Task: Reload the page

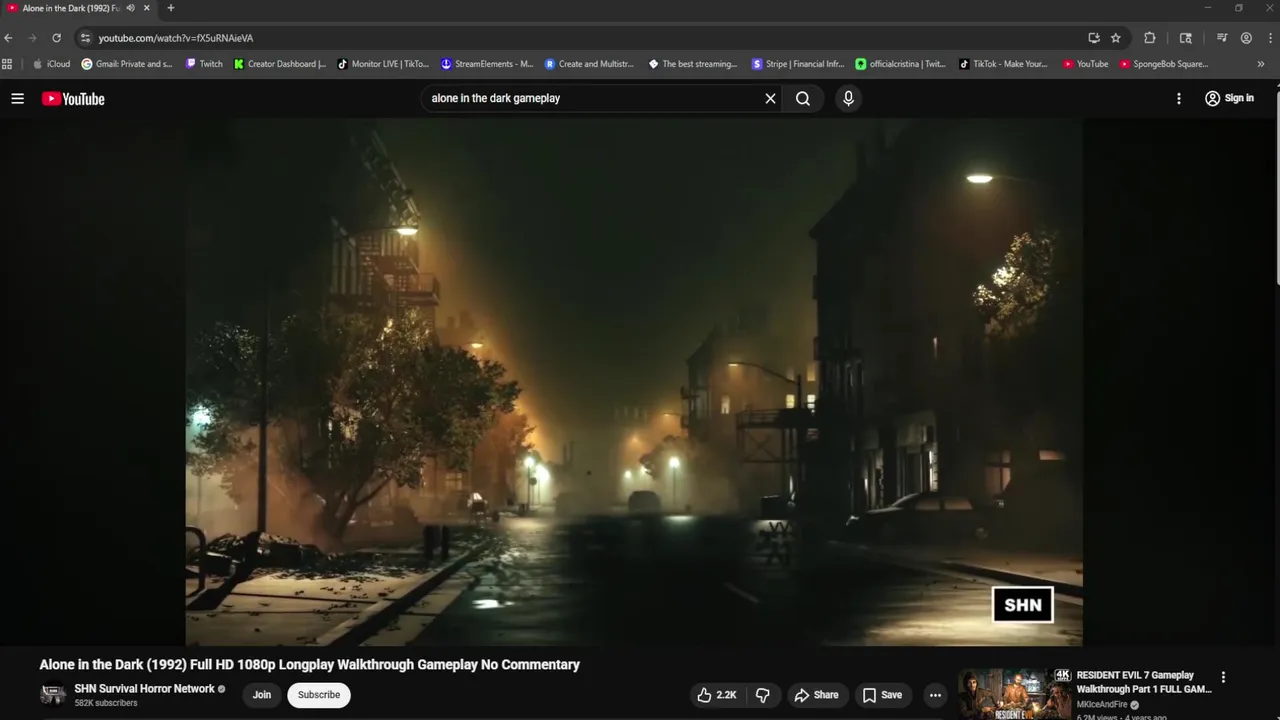Action: coord(57,38)
